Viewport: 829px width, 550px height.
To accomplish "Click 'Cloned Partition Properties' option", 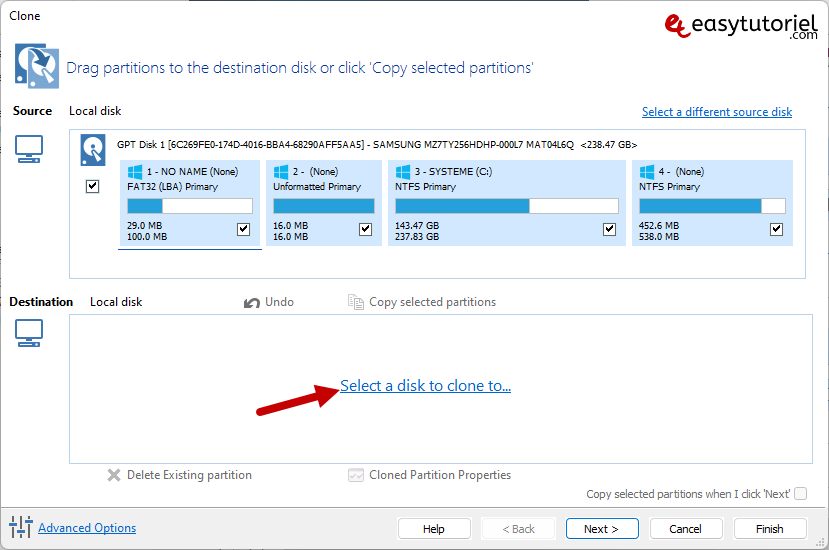I will pyautogui.click(x=440, y=475).
